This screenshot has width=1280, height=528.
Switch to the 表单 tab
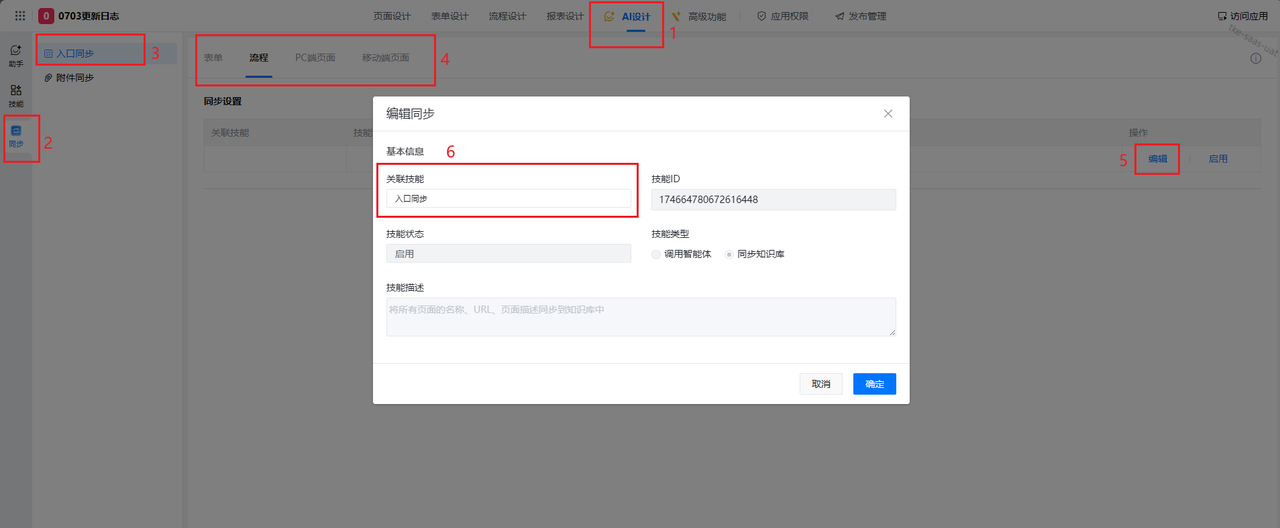coord(213,58)
